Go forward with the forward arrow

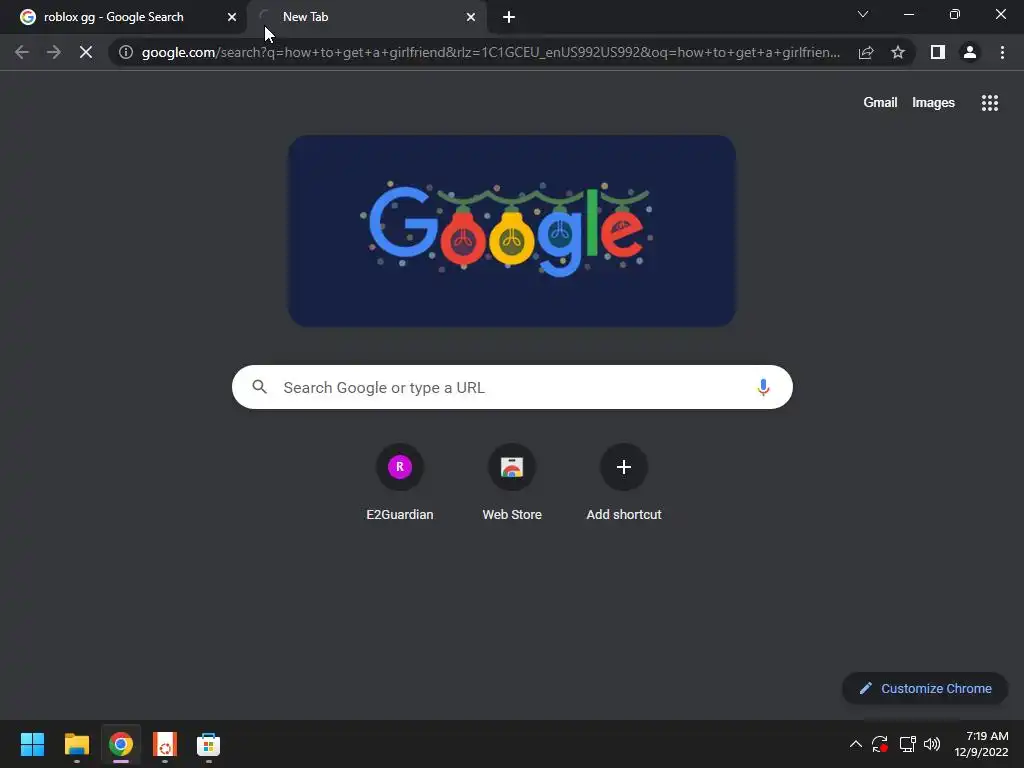tap(54, 52)
